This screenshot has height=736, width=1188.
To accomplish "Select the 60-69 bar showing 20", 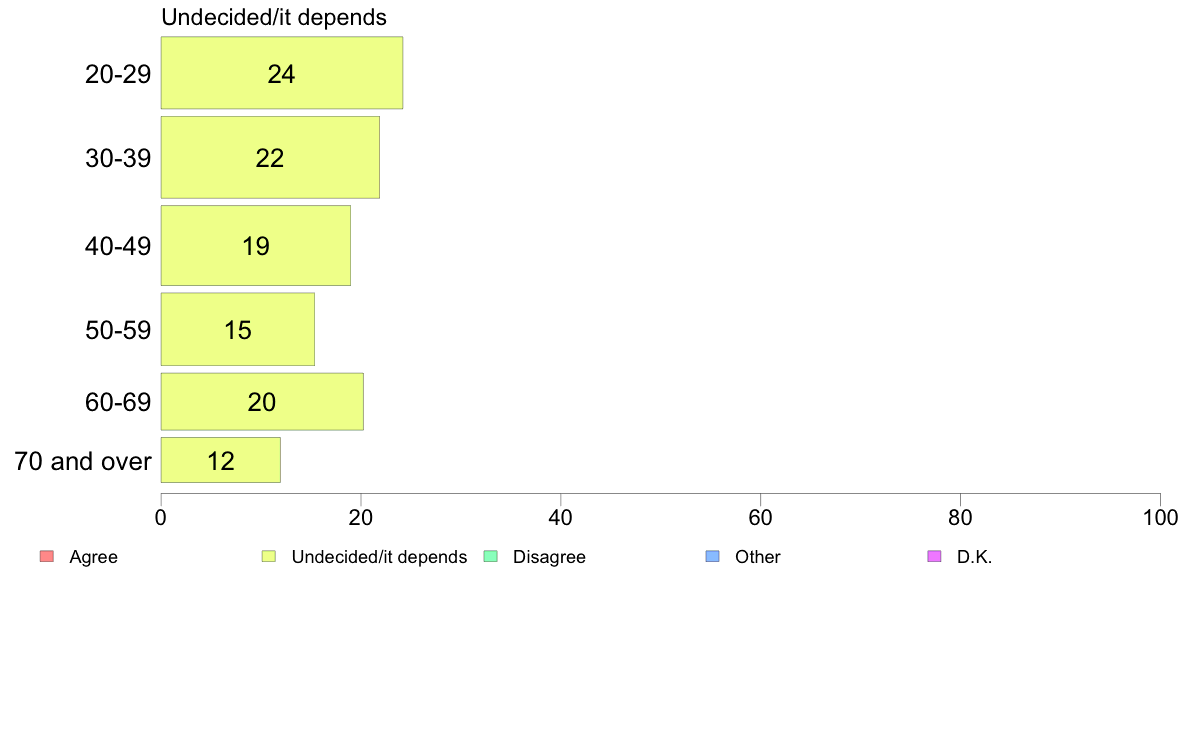I will click(x=262, y=402).
